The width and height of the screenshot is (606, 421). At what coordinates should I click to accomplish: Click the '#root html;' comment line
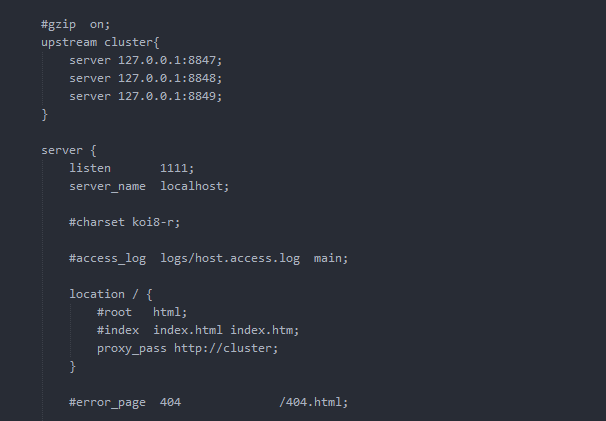coord(142,312)
